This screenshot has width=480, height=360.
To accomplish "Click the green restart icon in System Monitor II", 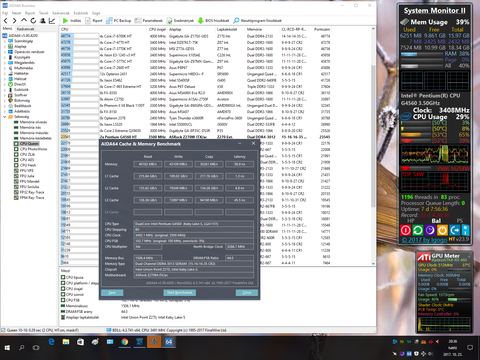I will coord(418,230).
